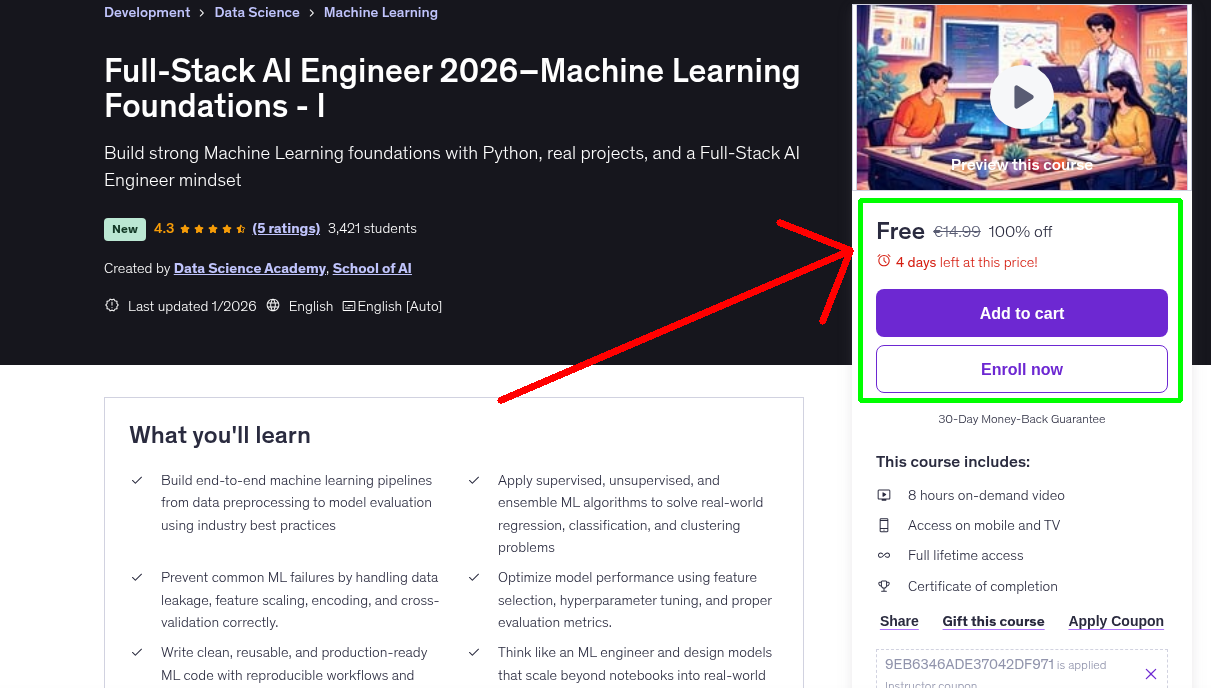Open the 5 ratings link

point(286,228)
